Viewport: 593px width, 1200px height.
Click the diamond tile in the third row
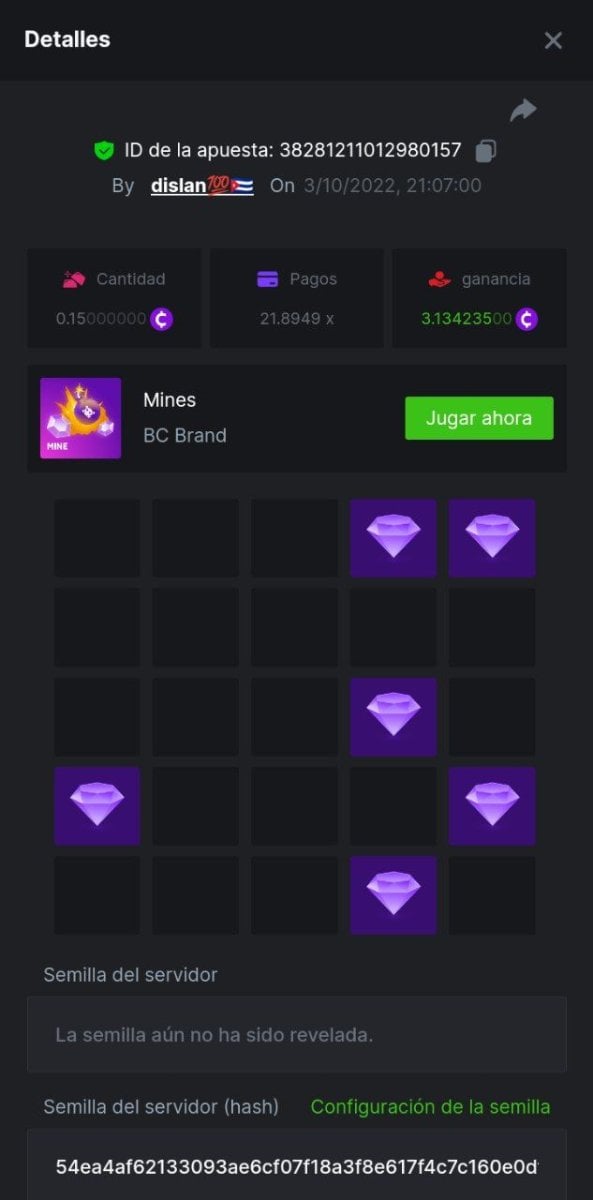point(393,714)
